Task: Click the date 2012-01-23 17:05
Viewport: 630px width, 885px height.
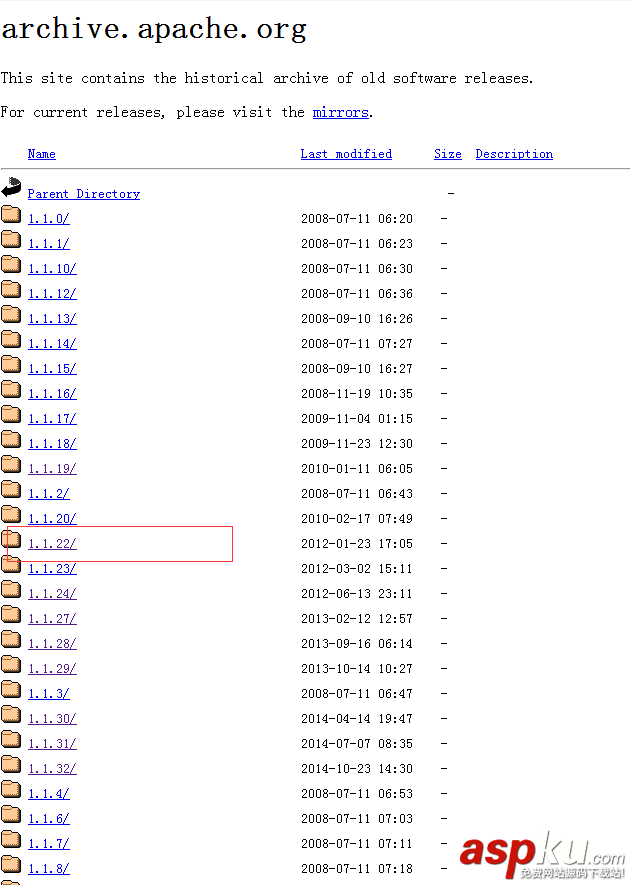Action: pyautogui.click(x=357, y=544)
